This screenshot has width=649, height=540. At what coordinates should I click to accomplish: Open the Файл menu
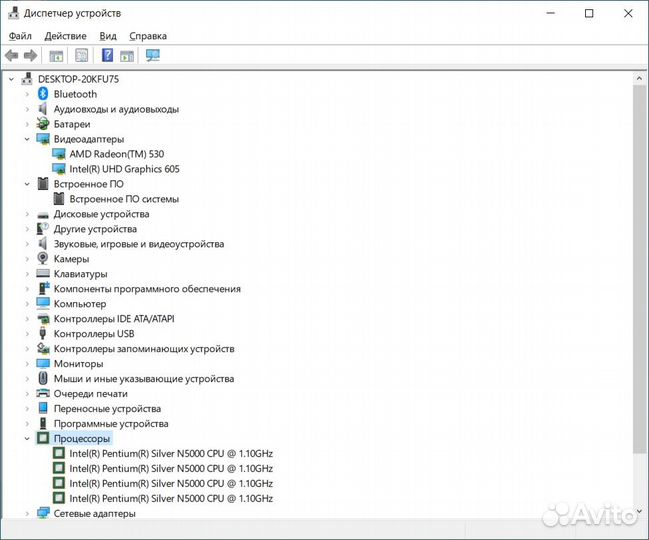pos(20,36)
